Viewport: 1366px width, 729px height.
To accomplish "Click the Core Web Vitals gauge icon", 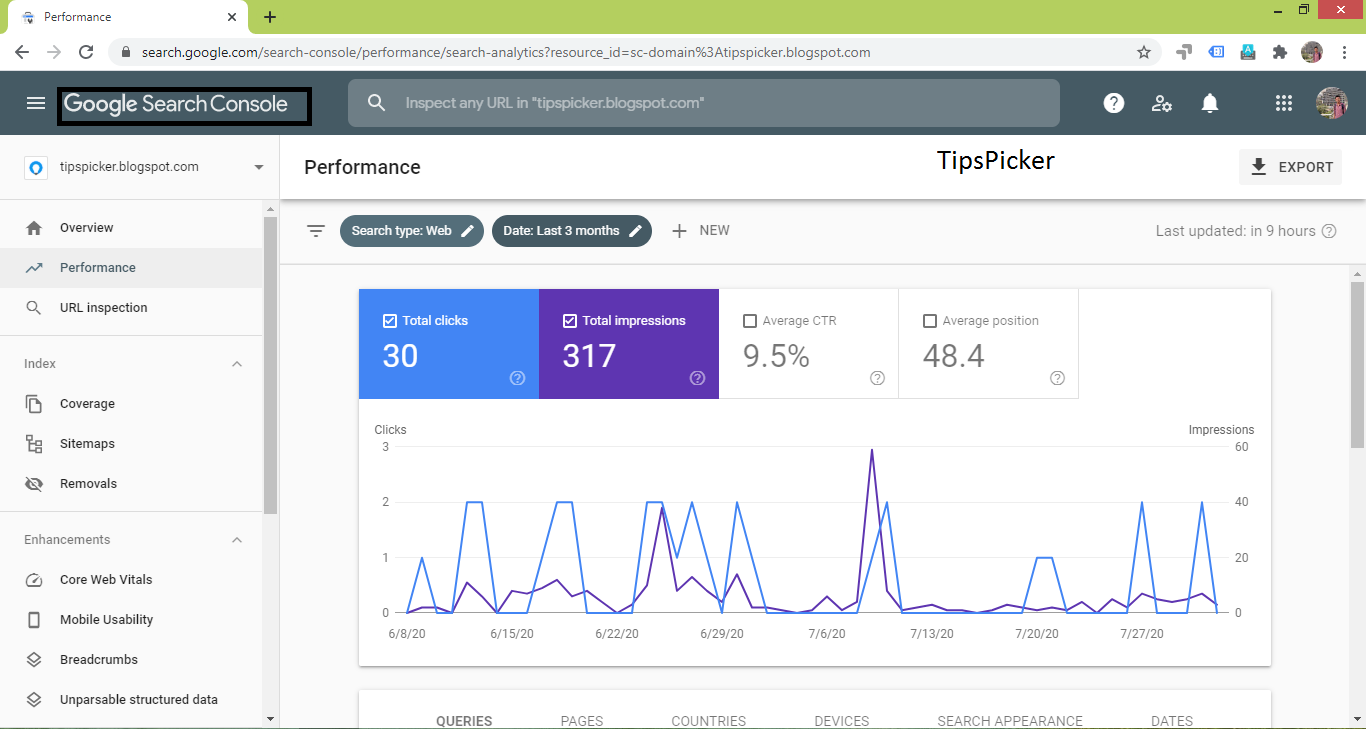I will [x=34, y=580].
